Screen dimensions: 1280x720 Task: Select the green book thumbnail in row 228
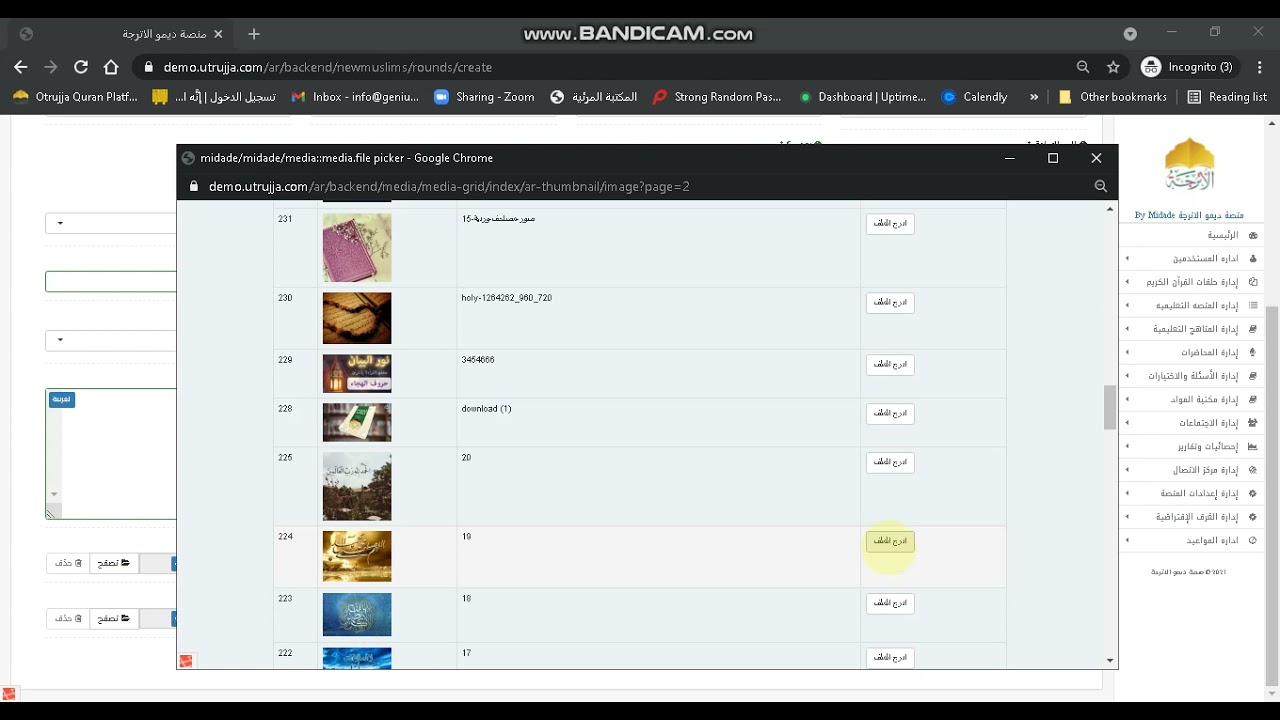(357, 423)
